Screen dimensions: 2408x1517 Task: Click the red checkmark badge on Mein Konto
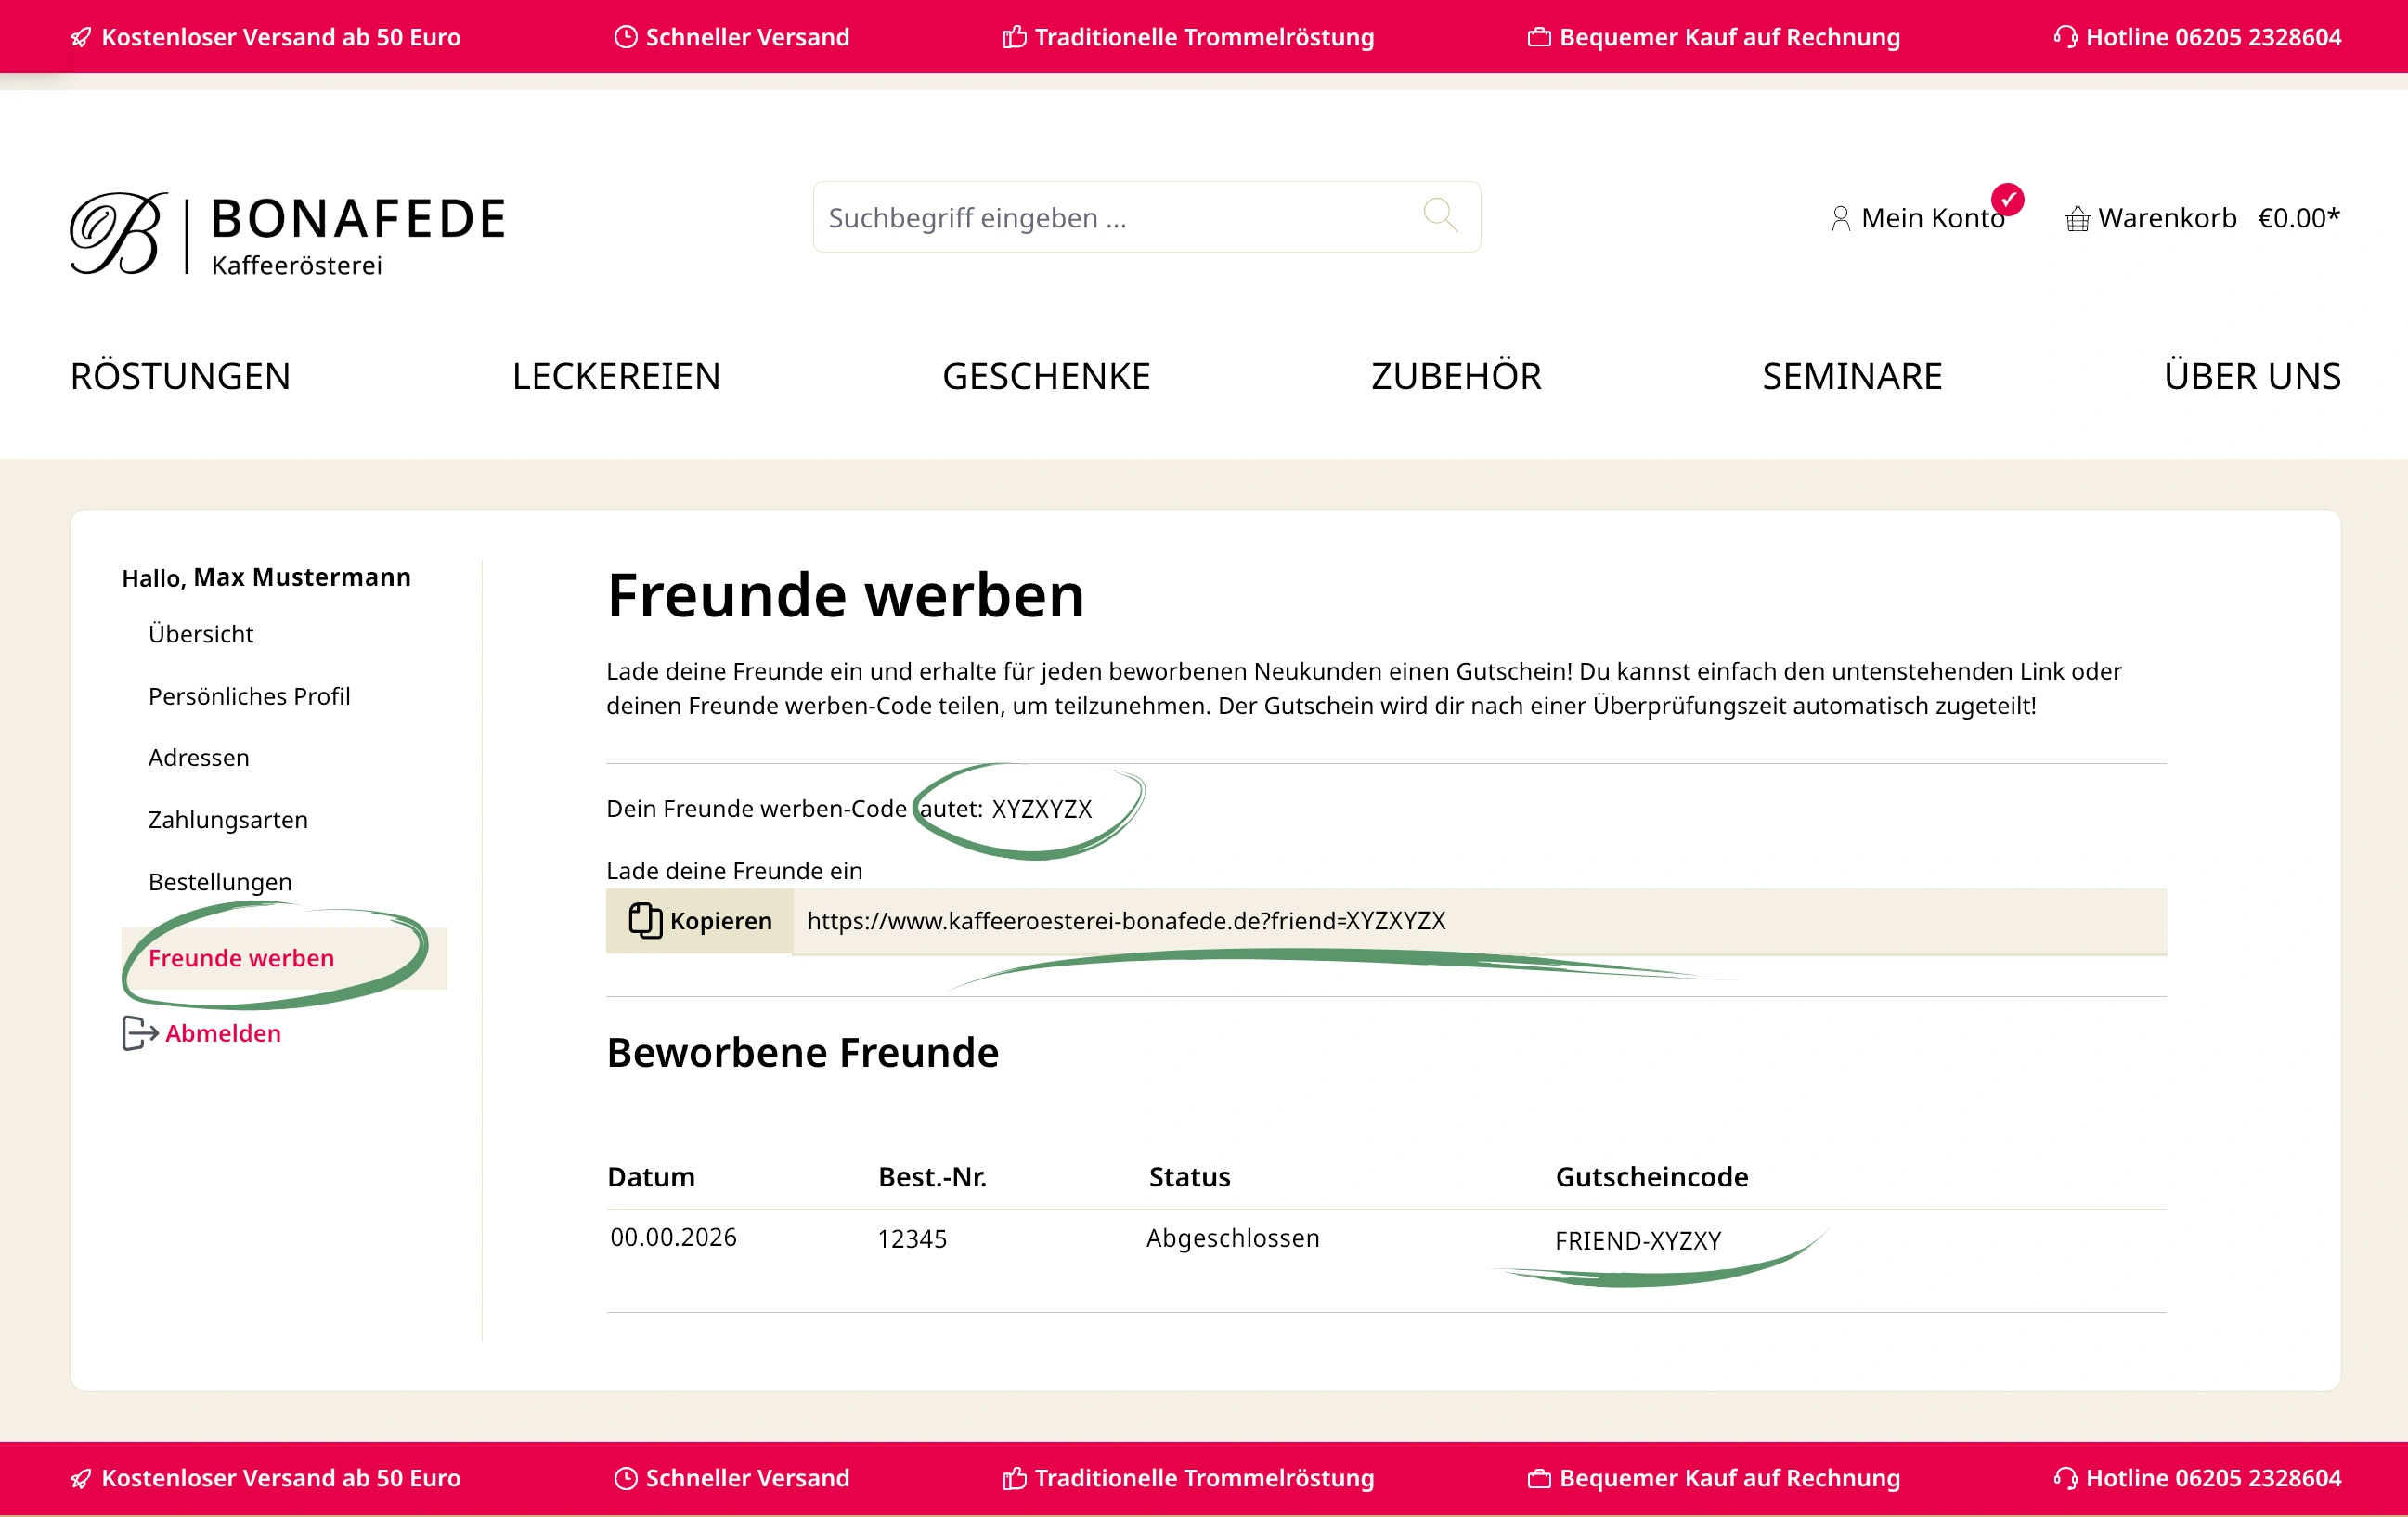pos(2007,199)
